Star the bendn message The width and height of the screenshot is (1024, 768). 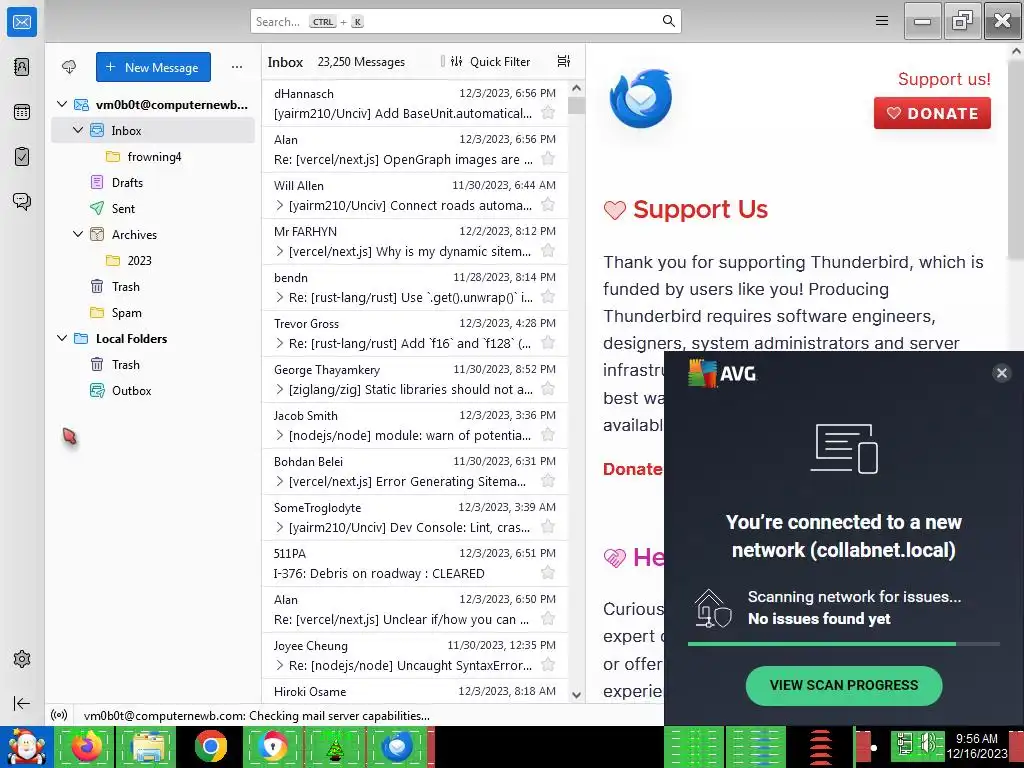[549, 297]
